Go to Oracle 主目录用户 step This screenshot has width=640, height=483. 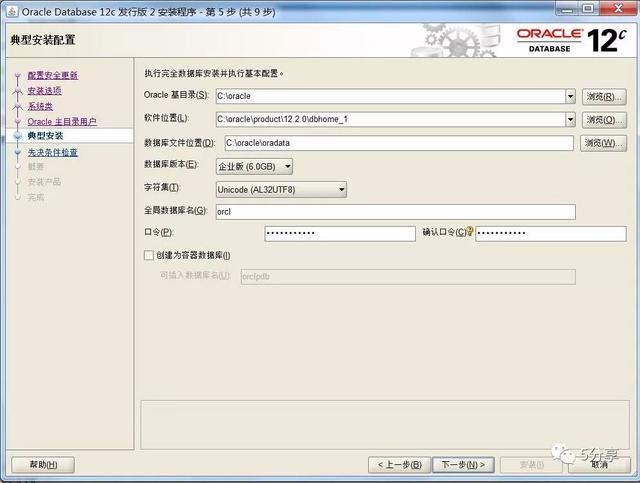click(x=62, y=122)
